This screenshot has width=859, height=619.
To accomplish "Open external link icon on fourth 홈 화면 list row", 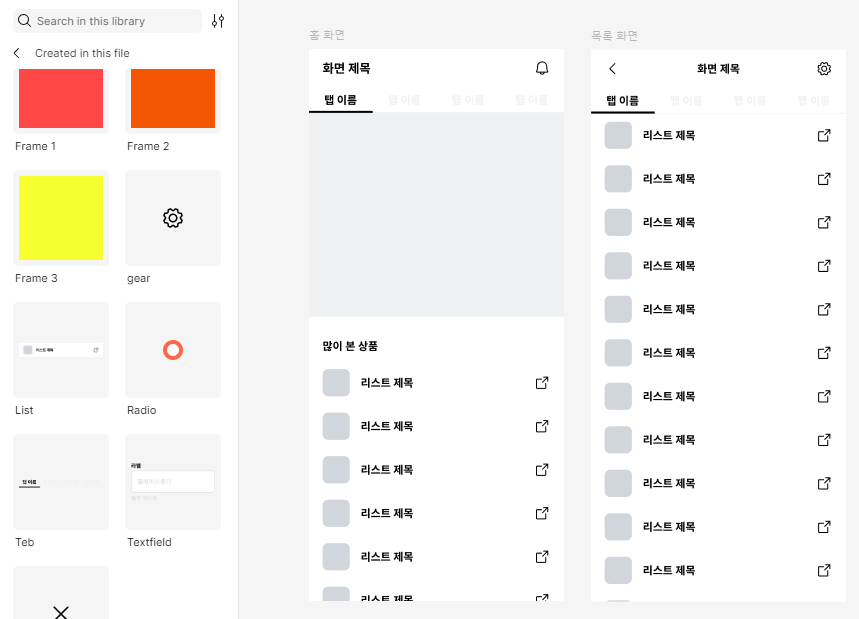I will coord(542,513).
